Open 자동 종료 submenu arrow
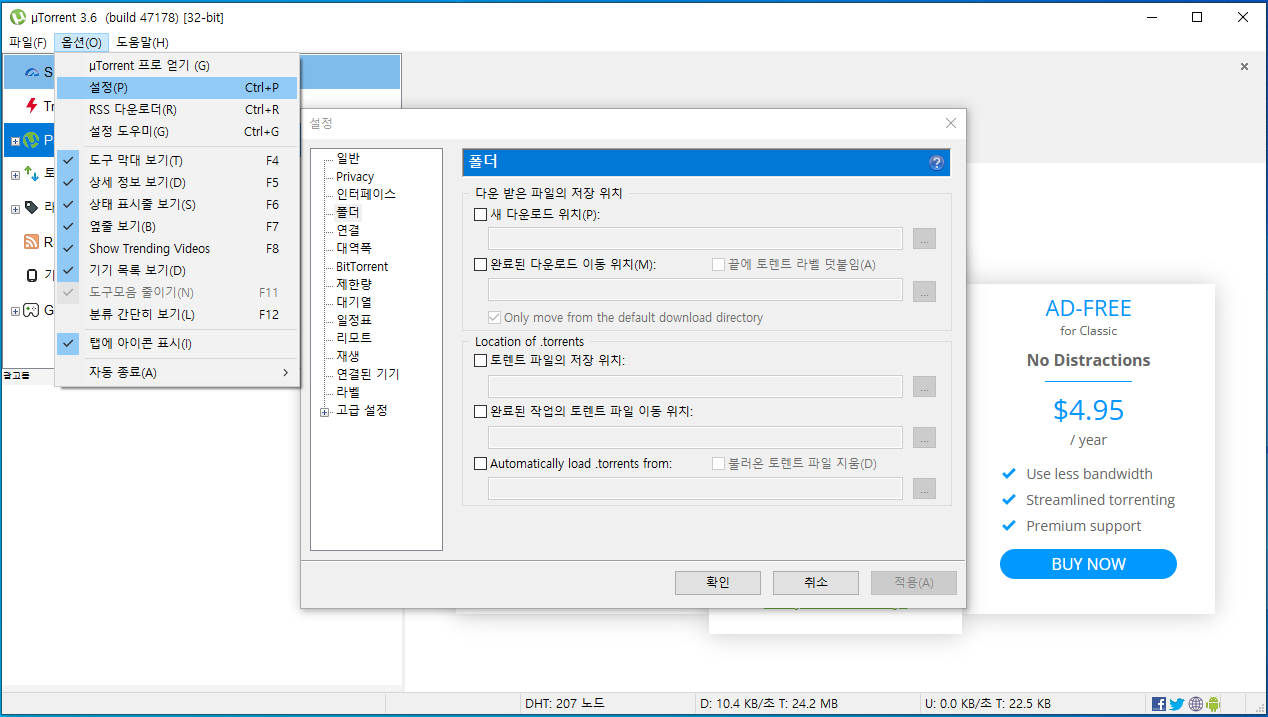The height and width of the screenshot is (717, 1268). (285, 373)
